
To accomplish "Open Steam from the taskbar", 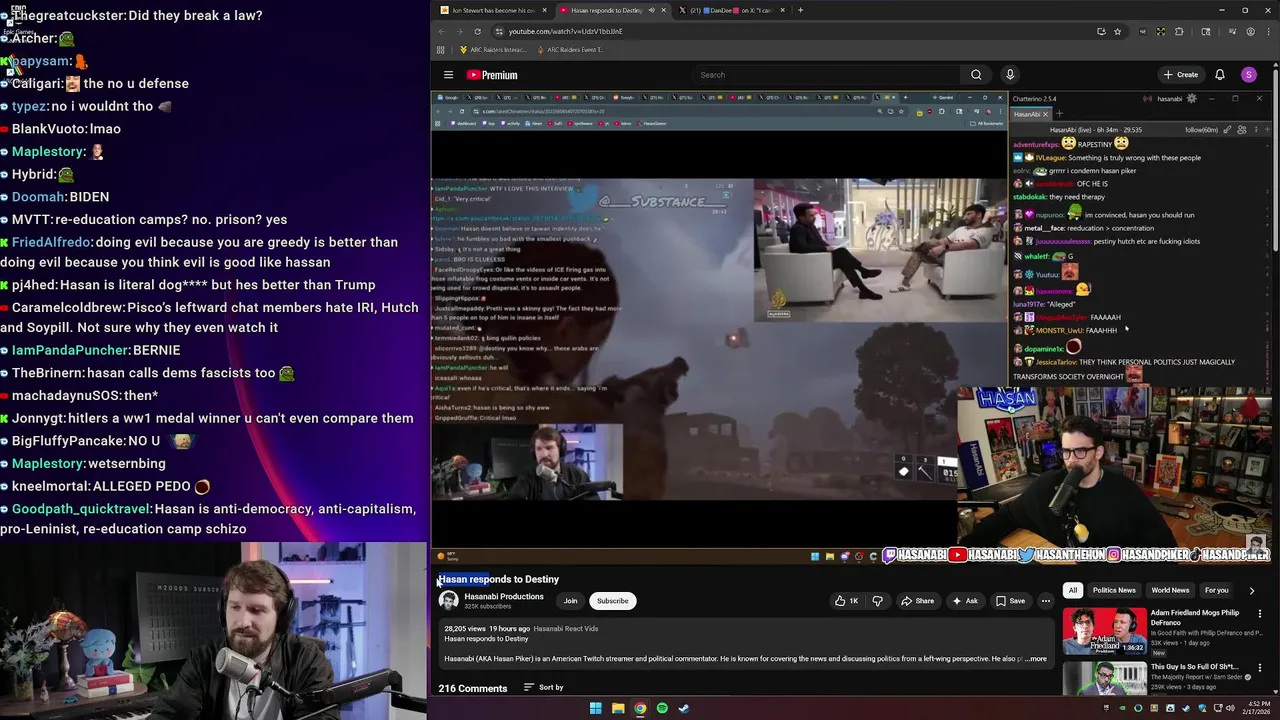I will [684, 708].
